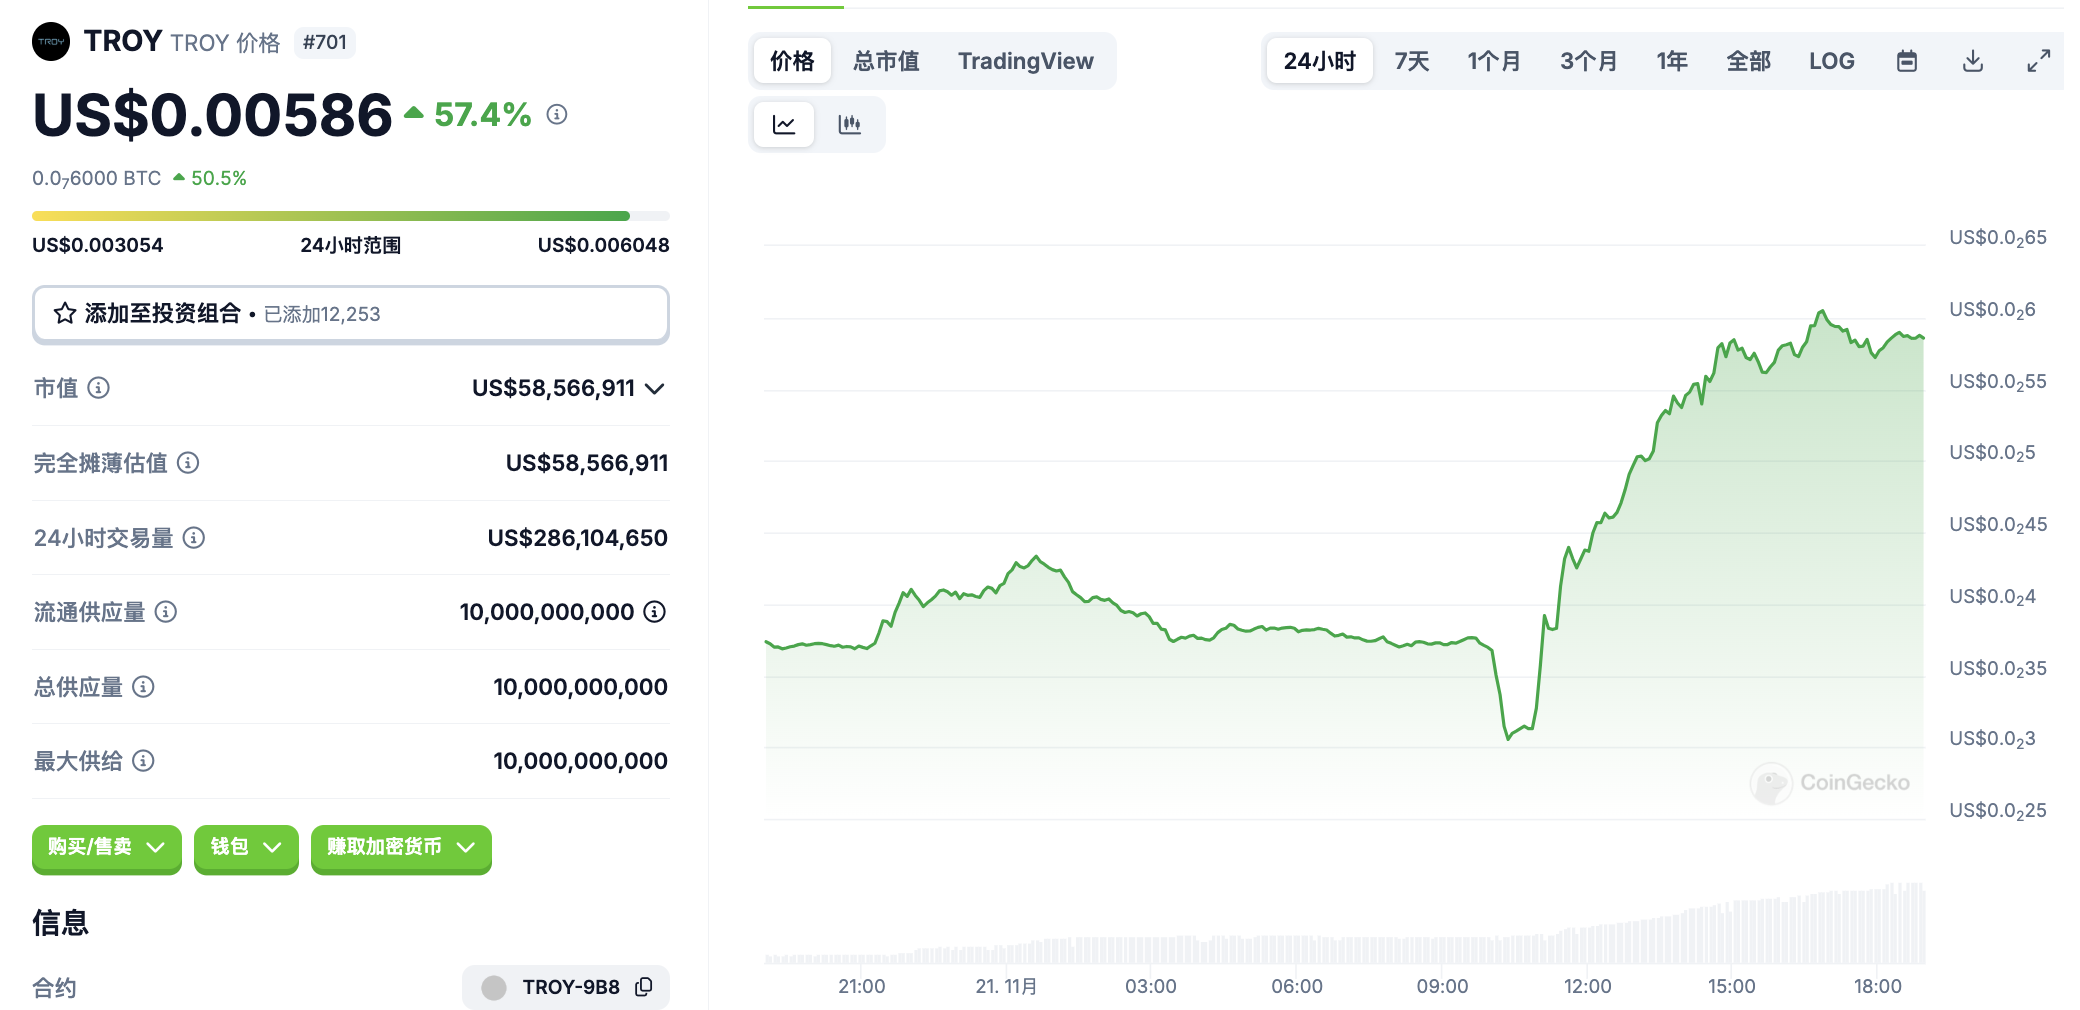This screenshot has height=1010, width=2080.
Task: Select the 1个月 time range
Action: [x=1494, y=62]
